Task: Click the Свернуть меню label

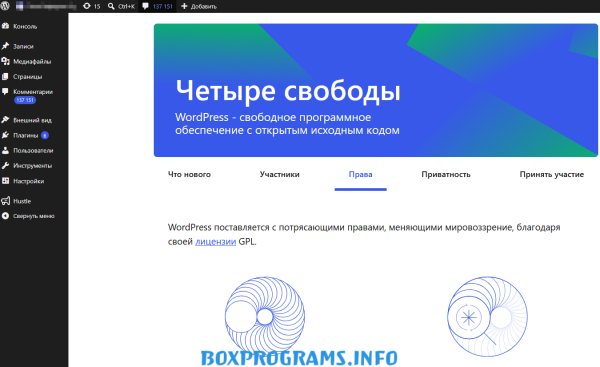Action: [x=34, y=216]
